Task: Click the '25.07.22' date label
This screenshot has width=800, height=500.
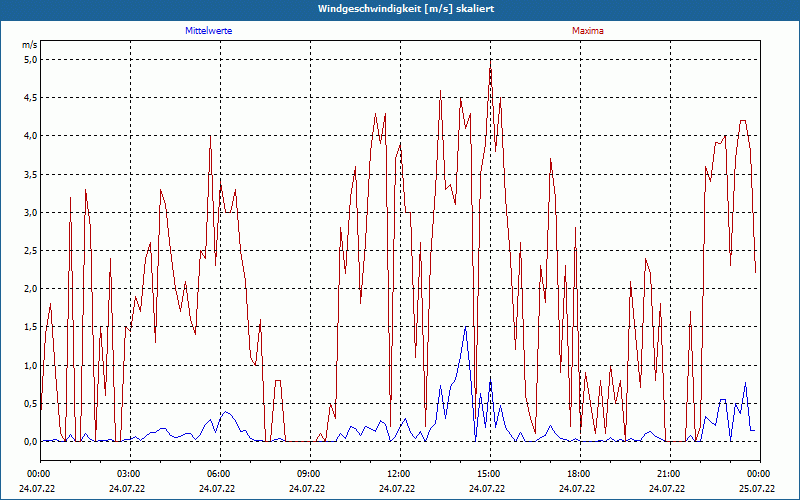Action: (x=757, y=488)
